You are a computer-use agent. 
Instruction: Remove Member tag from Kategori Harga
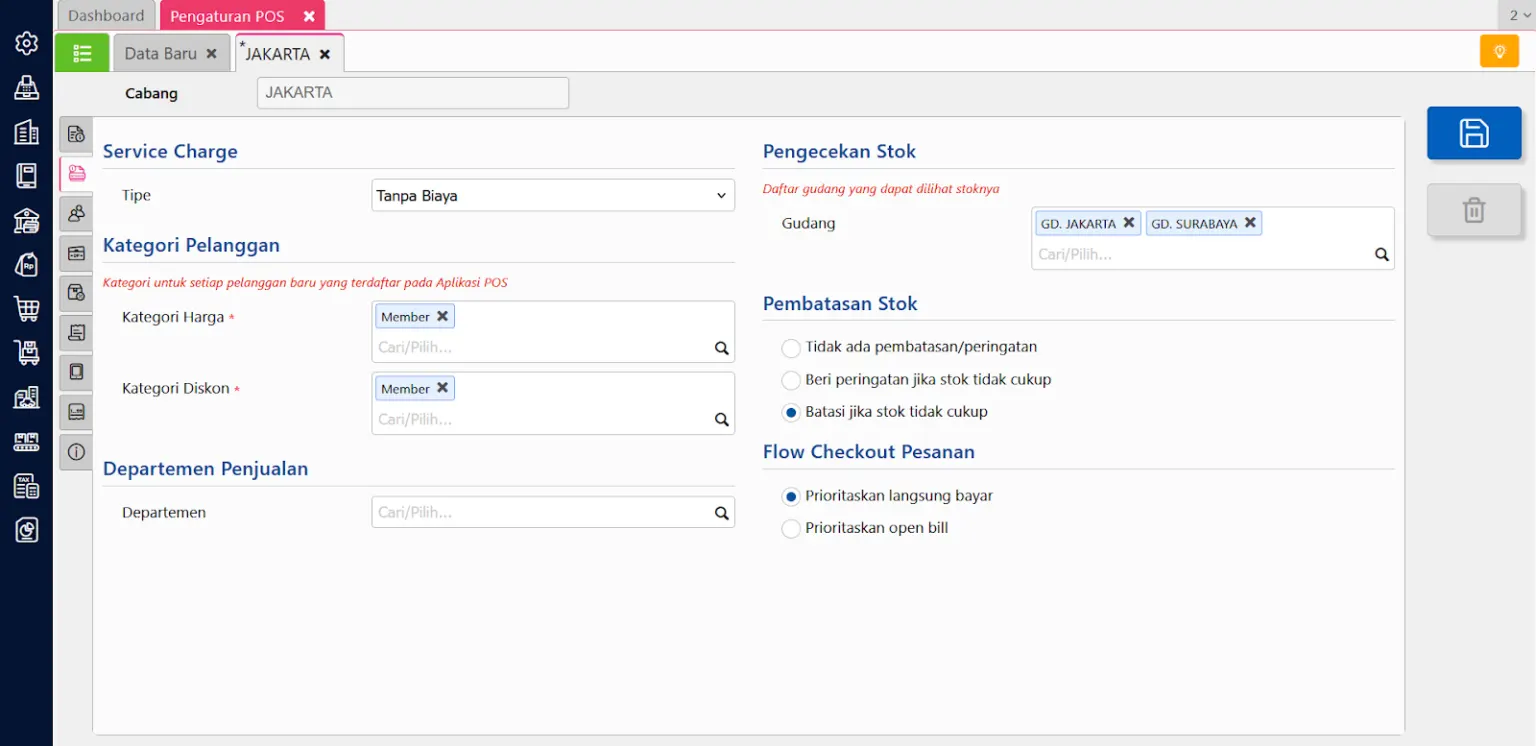tap(442, 316)
